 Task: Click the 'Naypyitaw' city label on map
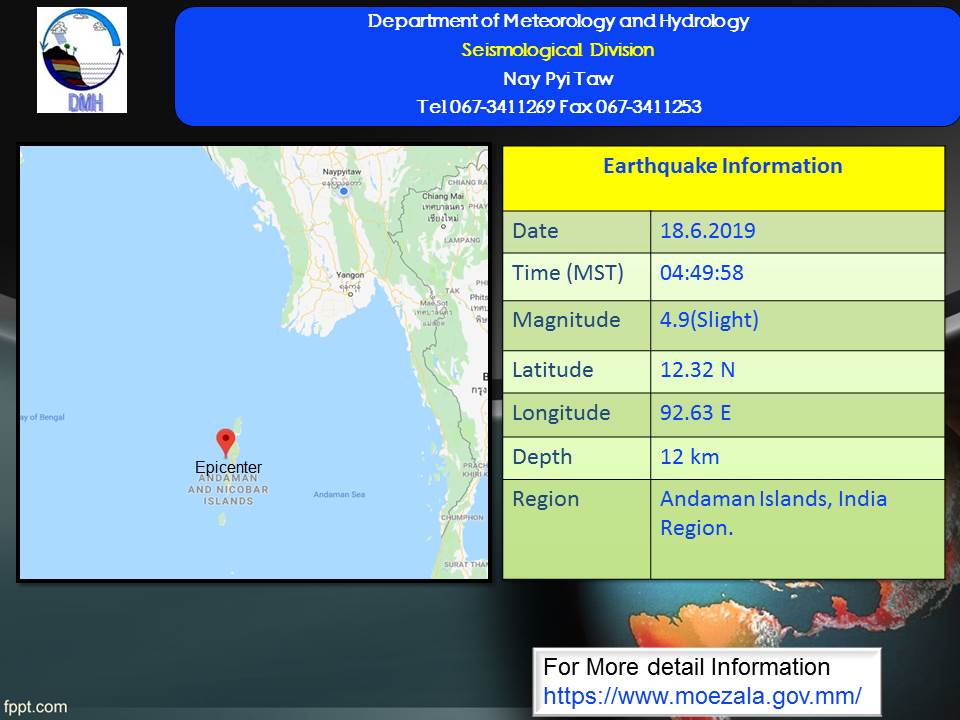[342, 172]
